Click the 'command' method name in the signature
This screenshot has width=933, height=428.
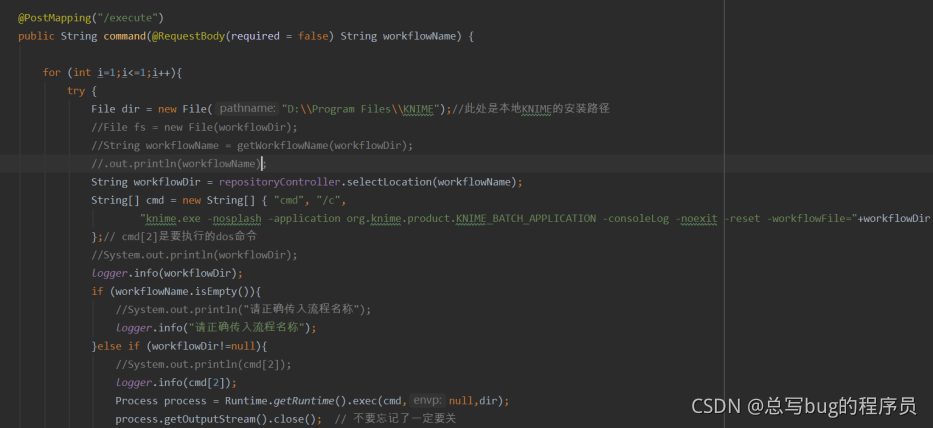click(x=124, y=36)
